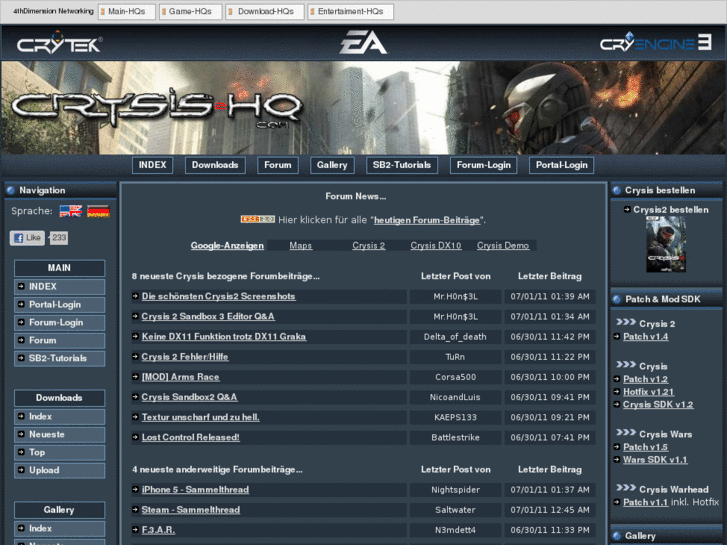Open the Main-HQs network tab
This screenshot has height=545, width=727.
[x=127, y=12]
